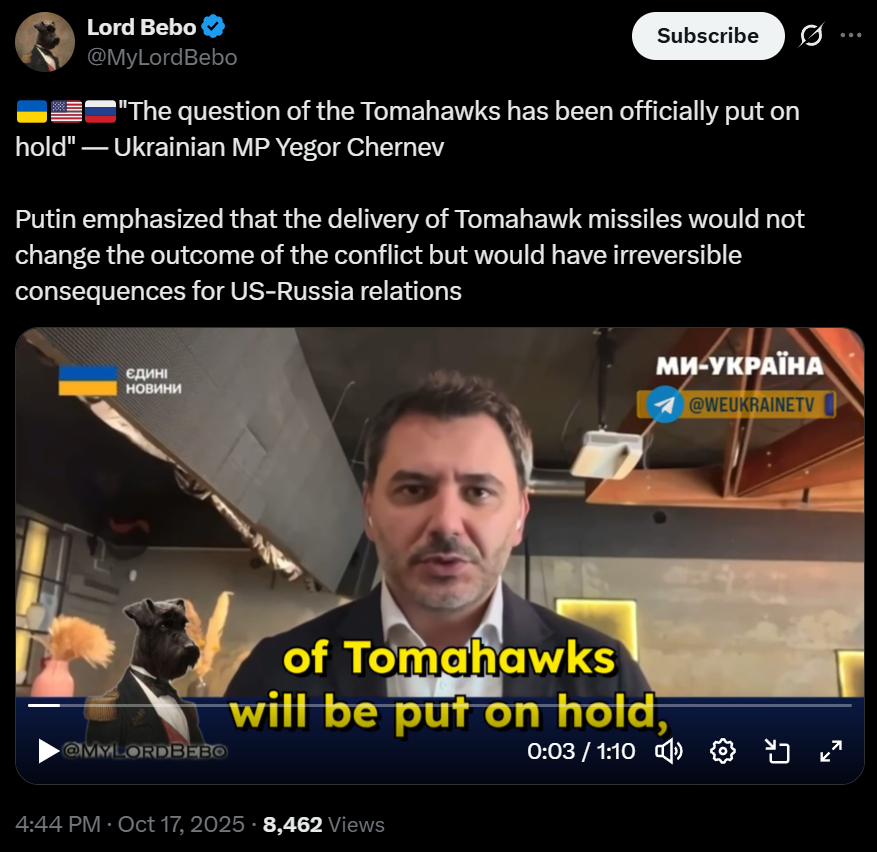The width and height of the screenshot is (877, 852).
Task: Click the Grok slashed-circle icon
Action: pos(810,36)
